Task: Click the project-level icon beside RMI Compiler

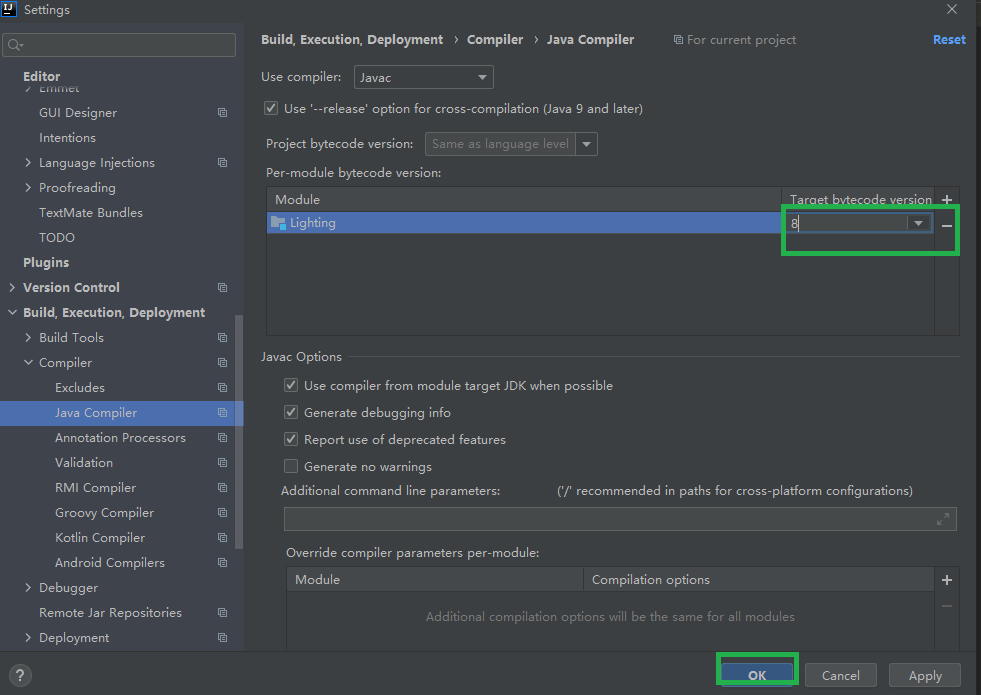Action: click(x=222, y=488)
